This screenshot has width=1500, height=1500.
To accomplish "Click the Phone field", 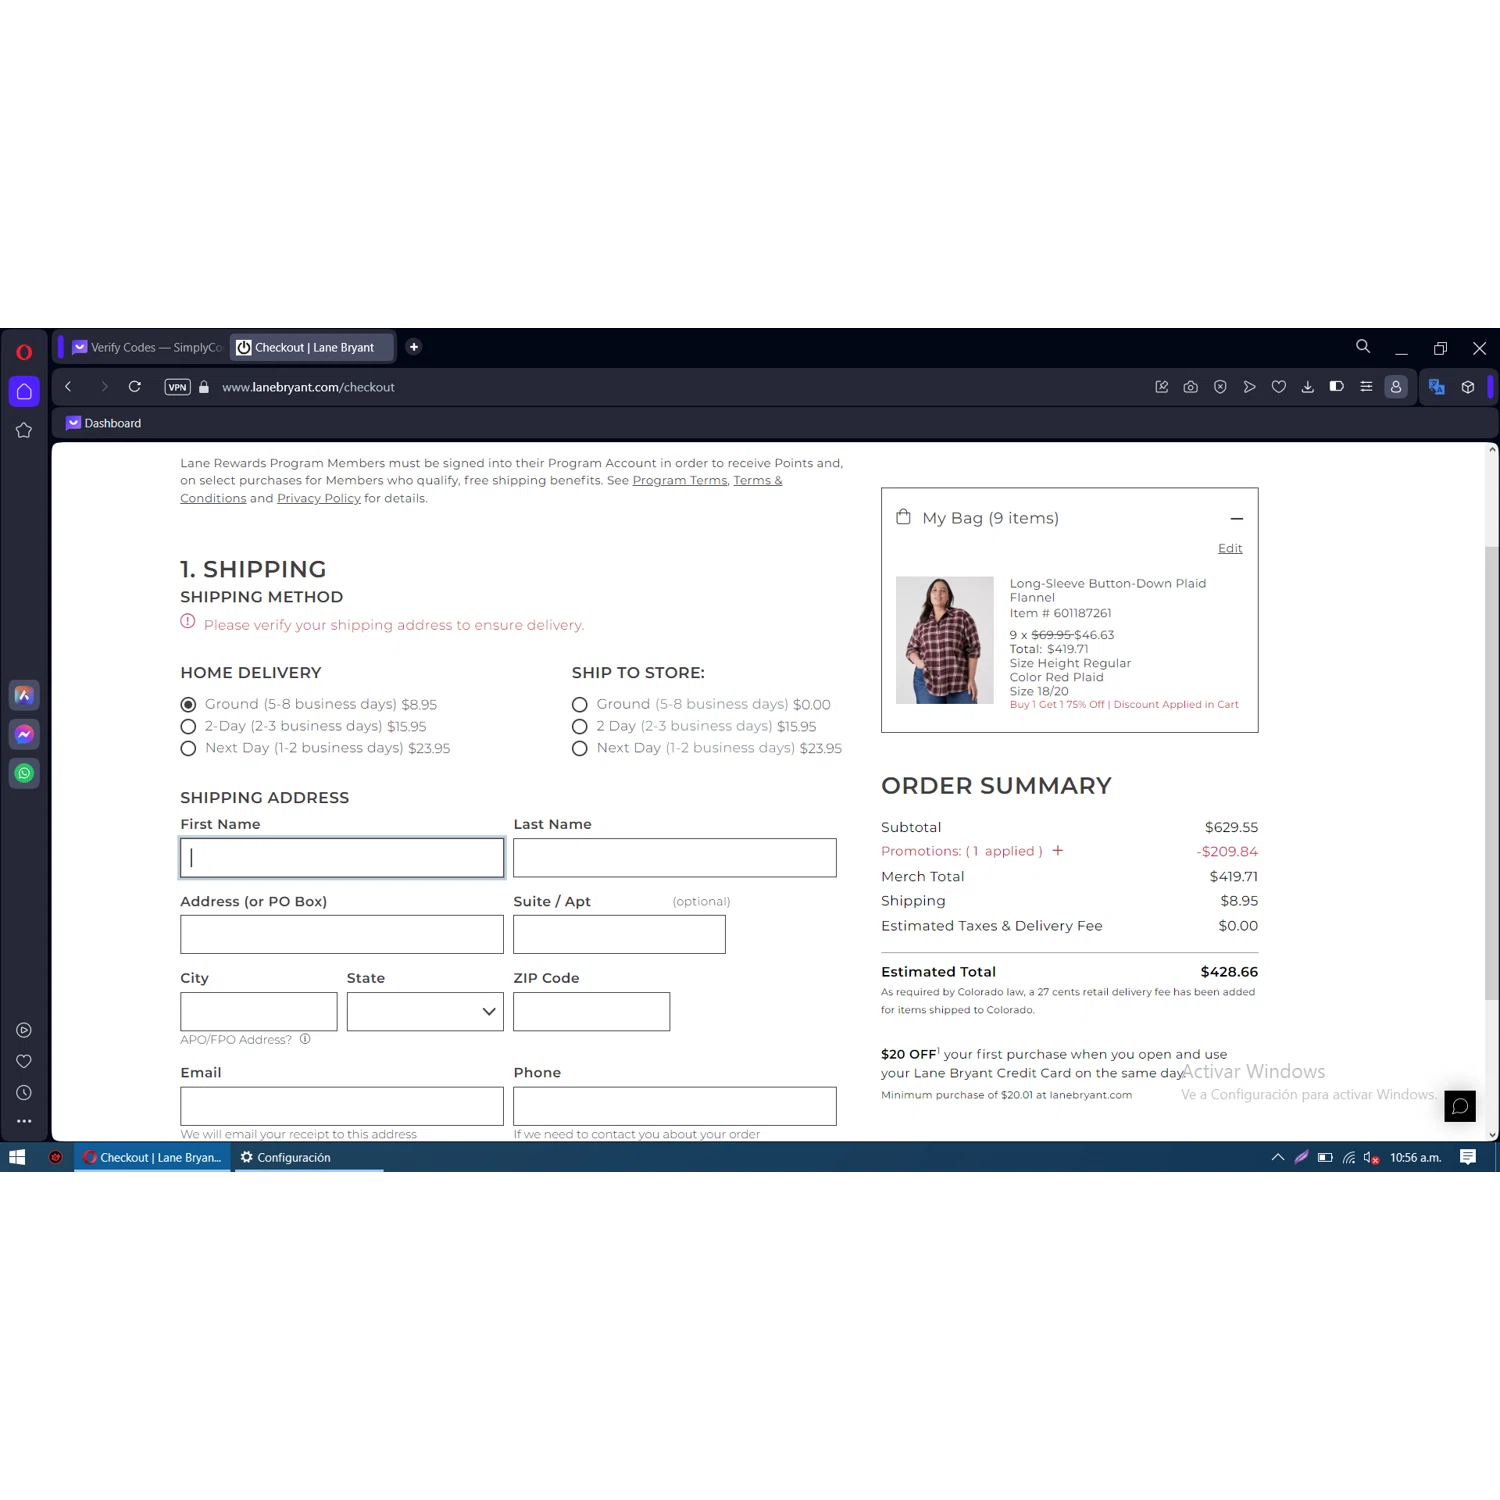I will 675,1106.
